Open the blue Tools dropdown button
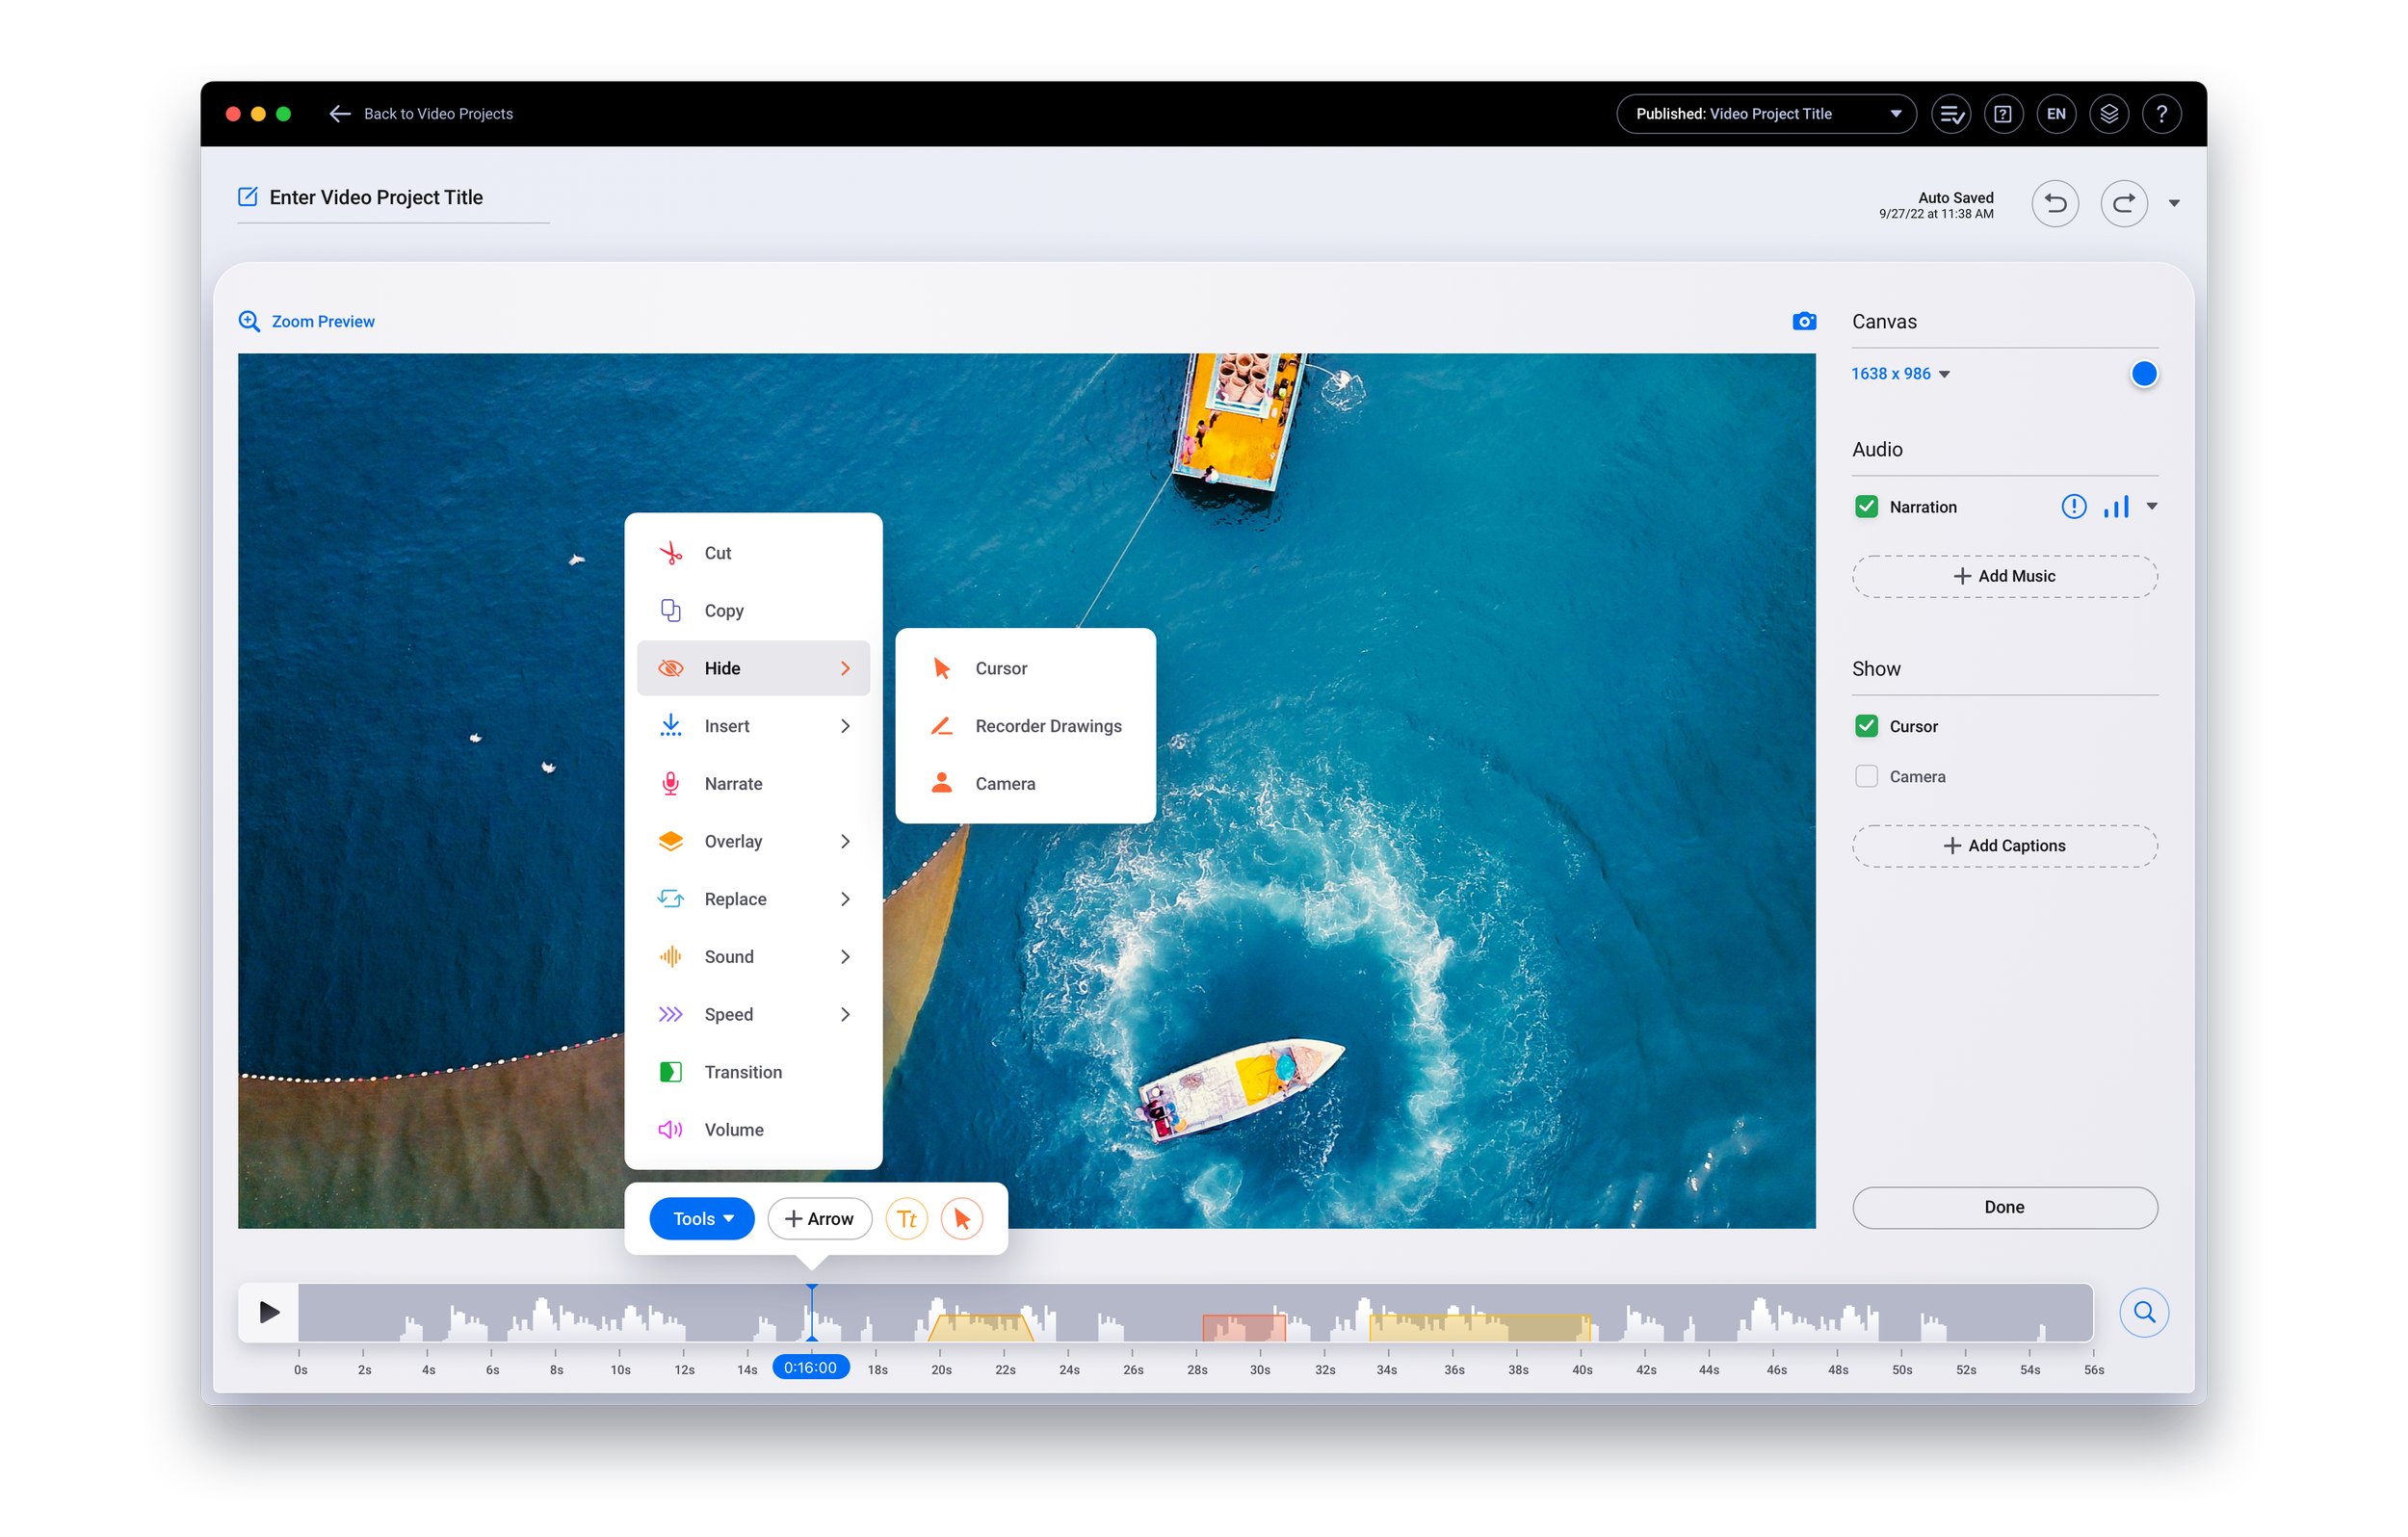This screenshot has width=2408, height=1537. tap(702, 1219)
